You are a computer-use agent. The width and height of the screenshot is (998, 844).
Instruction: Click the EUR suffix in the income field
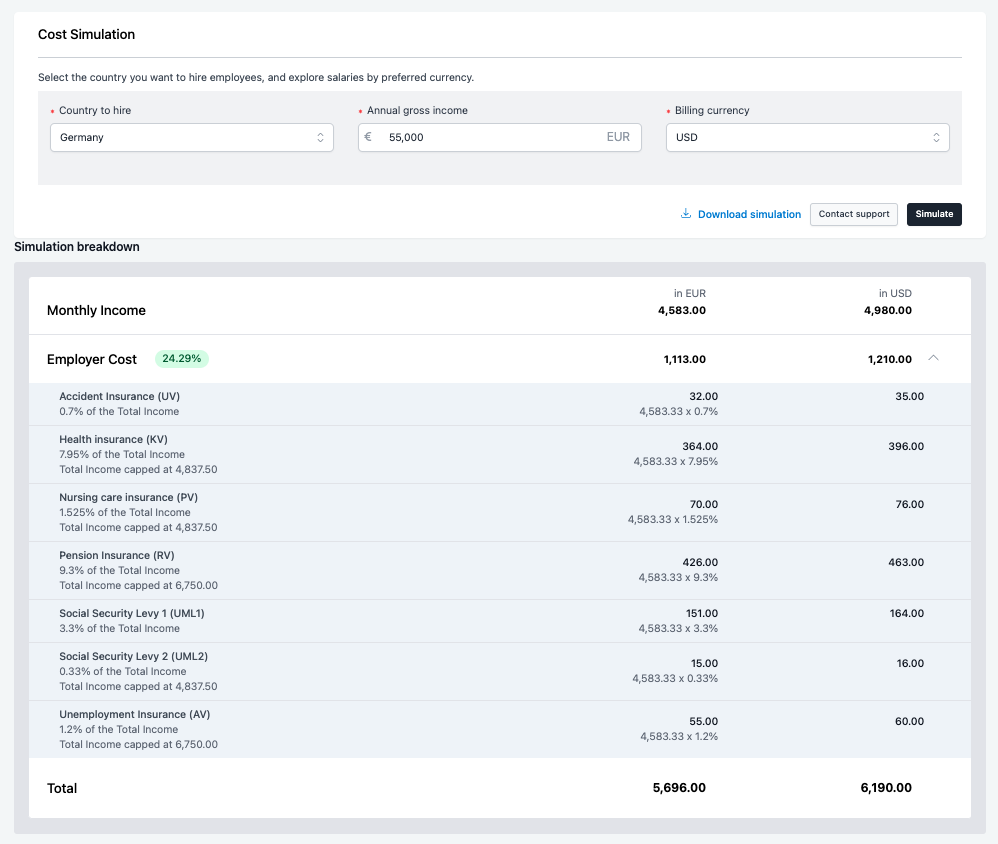click(618, 137)
